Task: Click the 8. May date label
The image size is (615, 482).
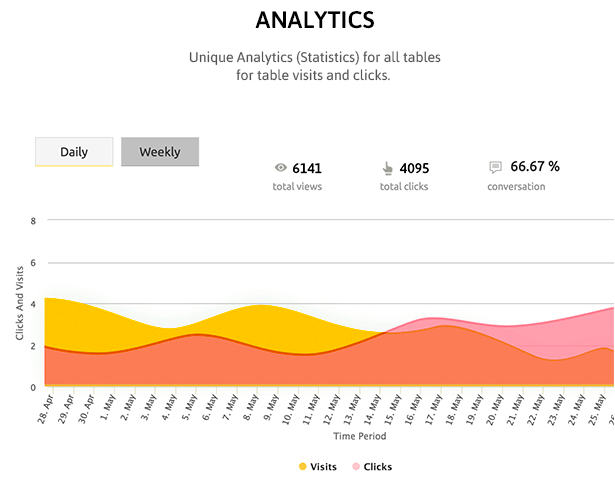Action: click(251, 408)
